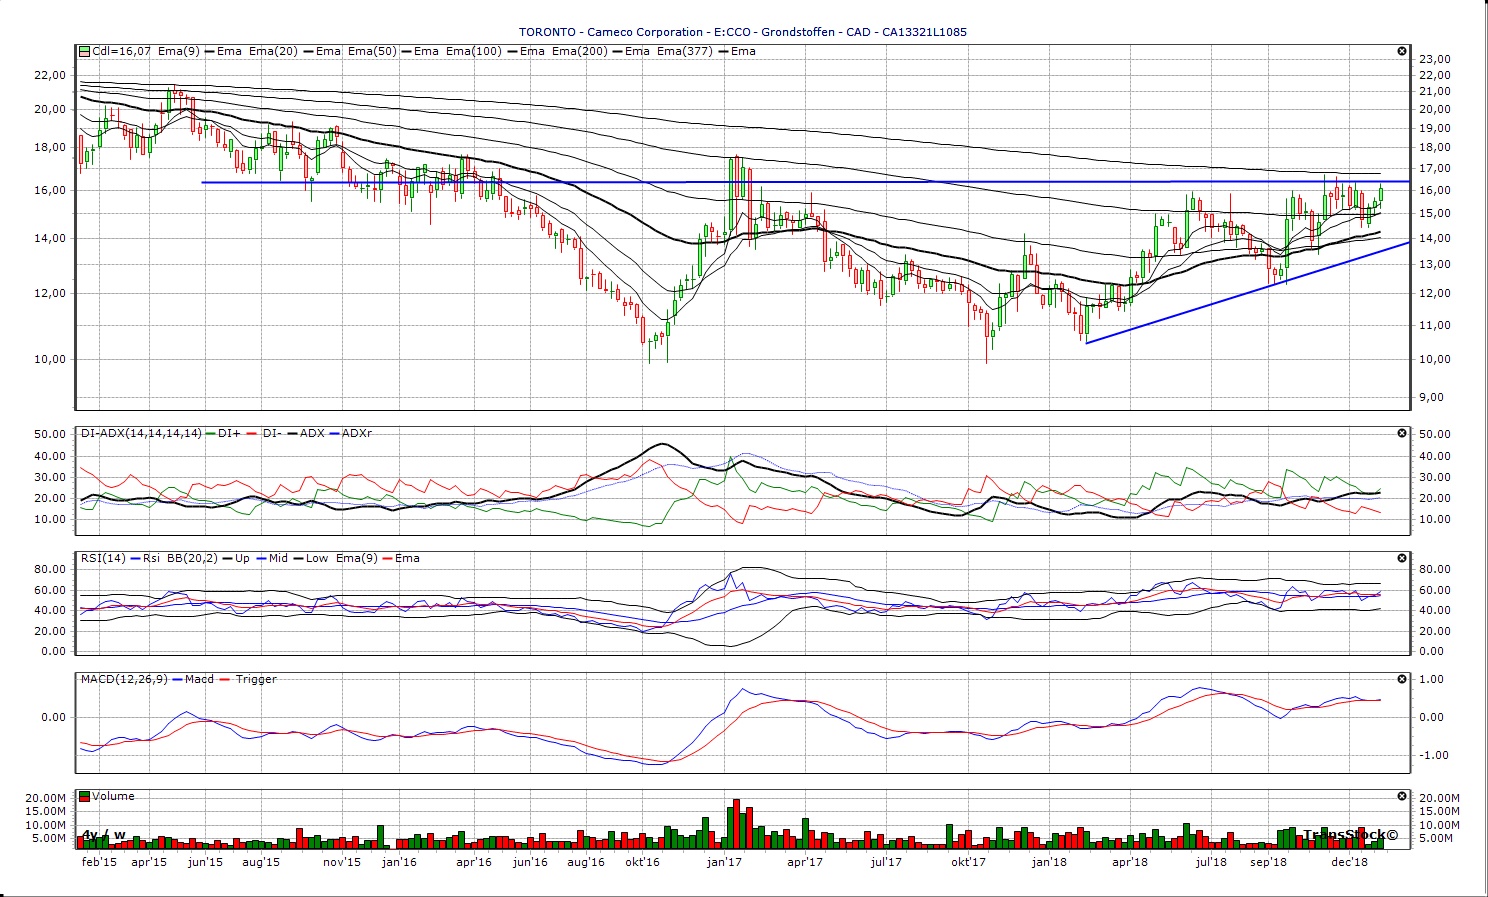Close the Volume panel

coord(1402,796)
